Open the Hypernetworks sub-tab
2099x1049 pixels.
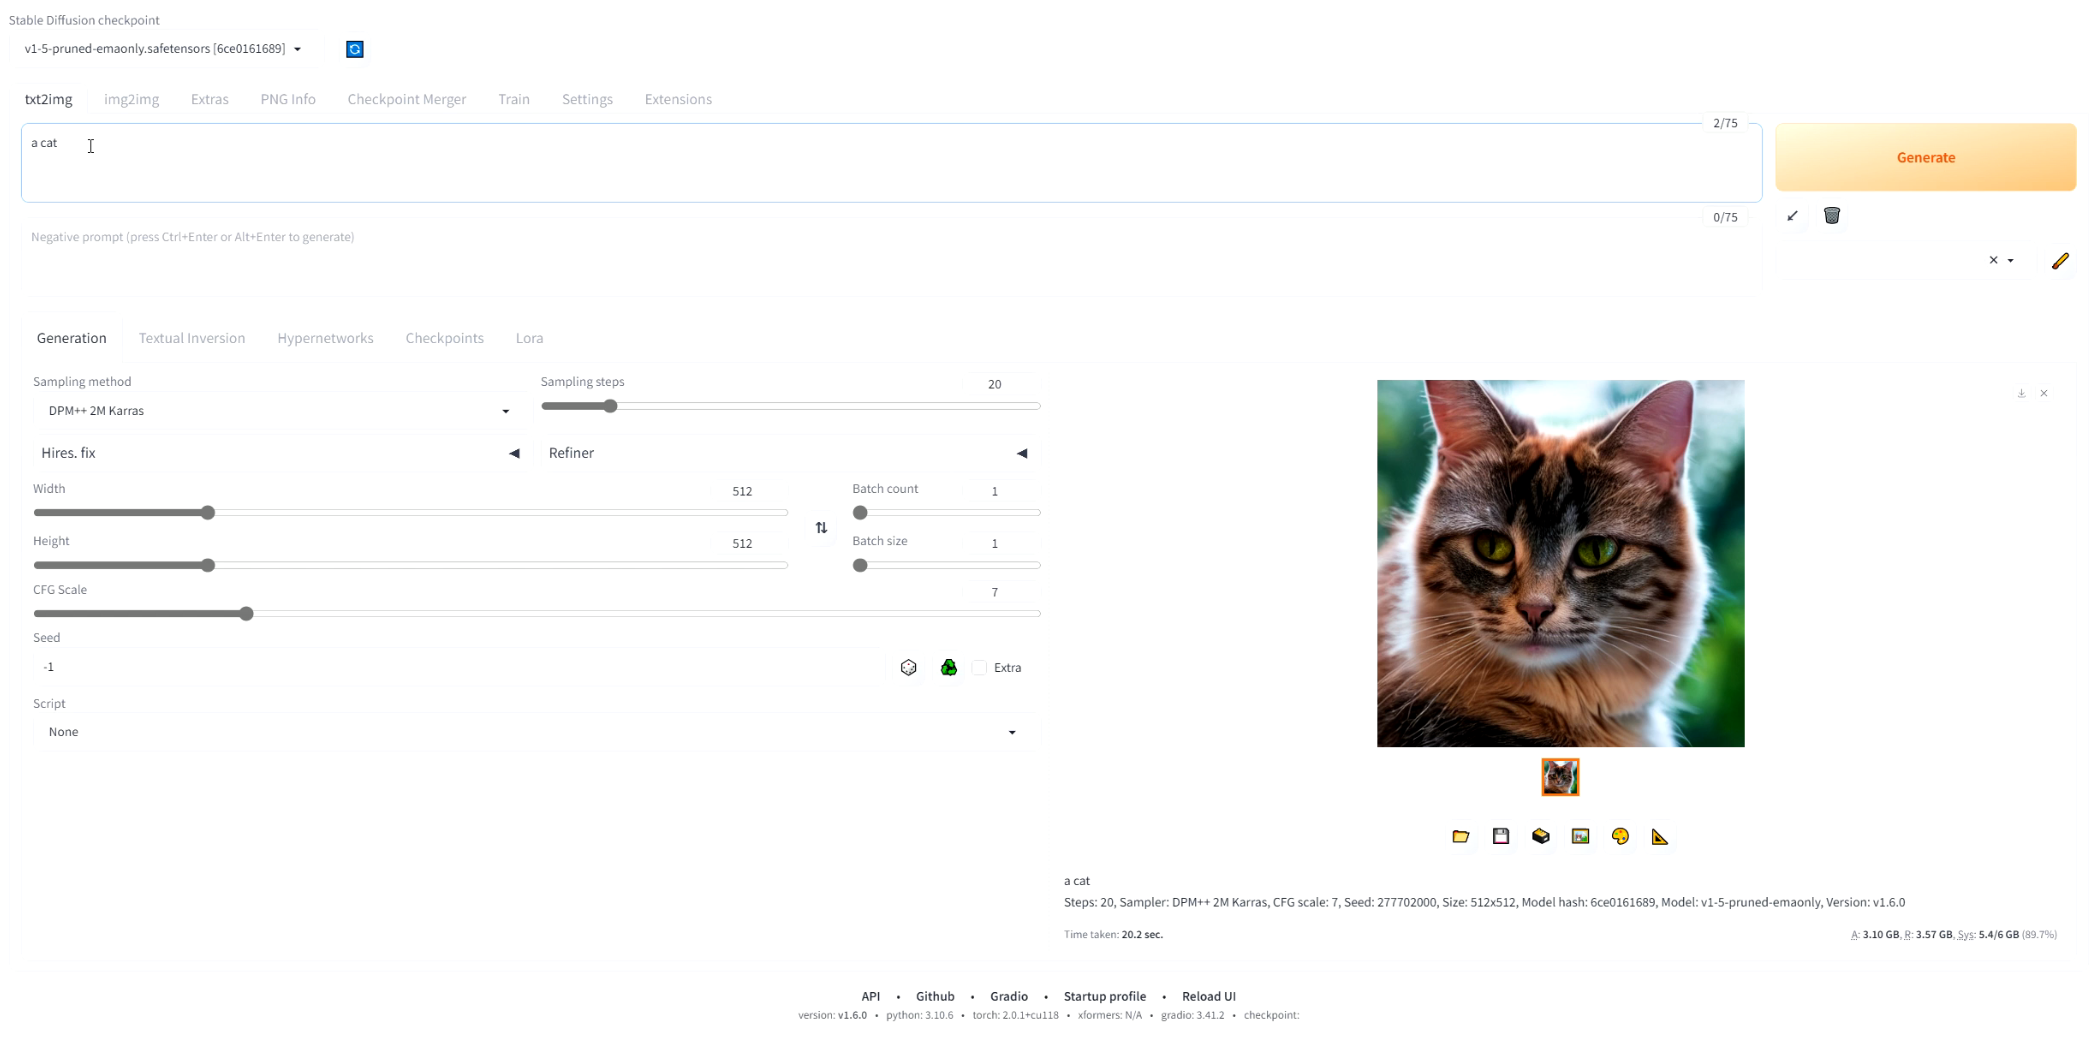point(325,338)
